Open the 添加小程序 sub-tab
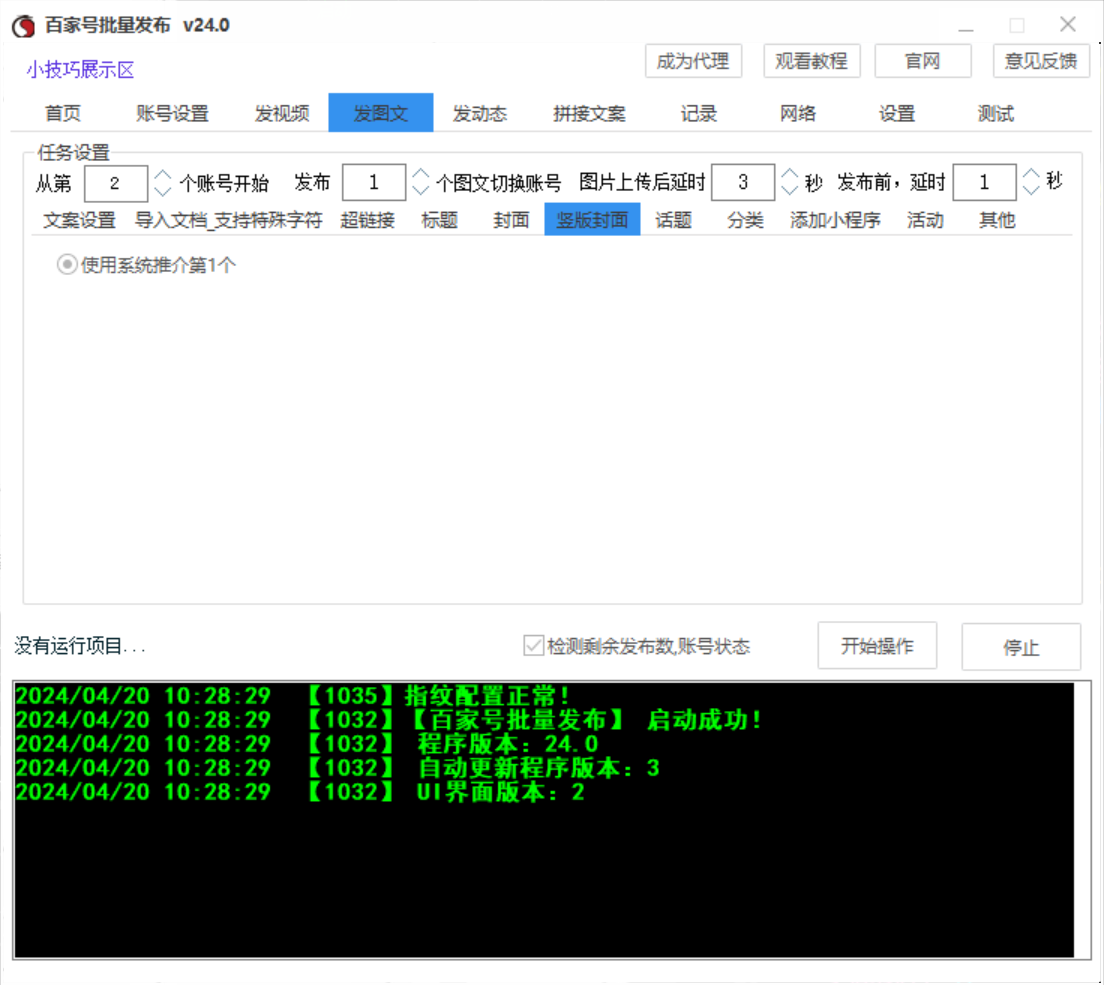 point(835,220)
